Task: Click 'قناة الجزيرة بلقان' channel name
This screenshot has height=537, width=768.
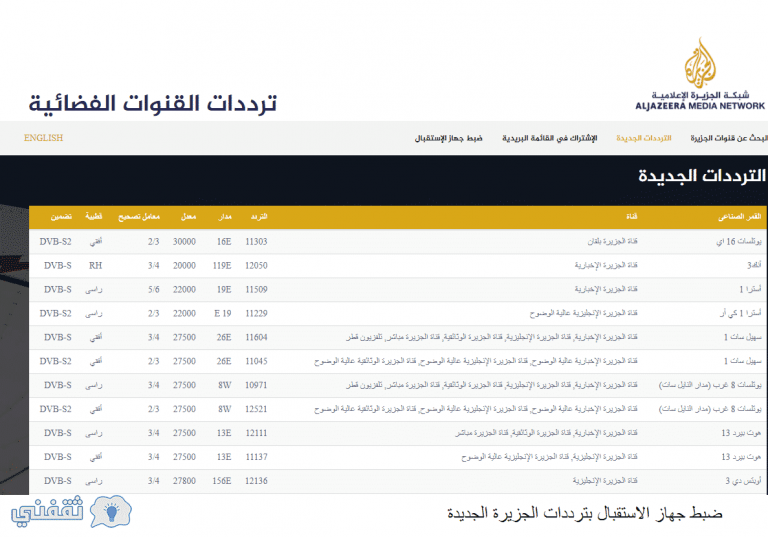Action: 612,242
